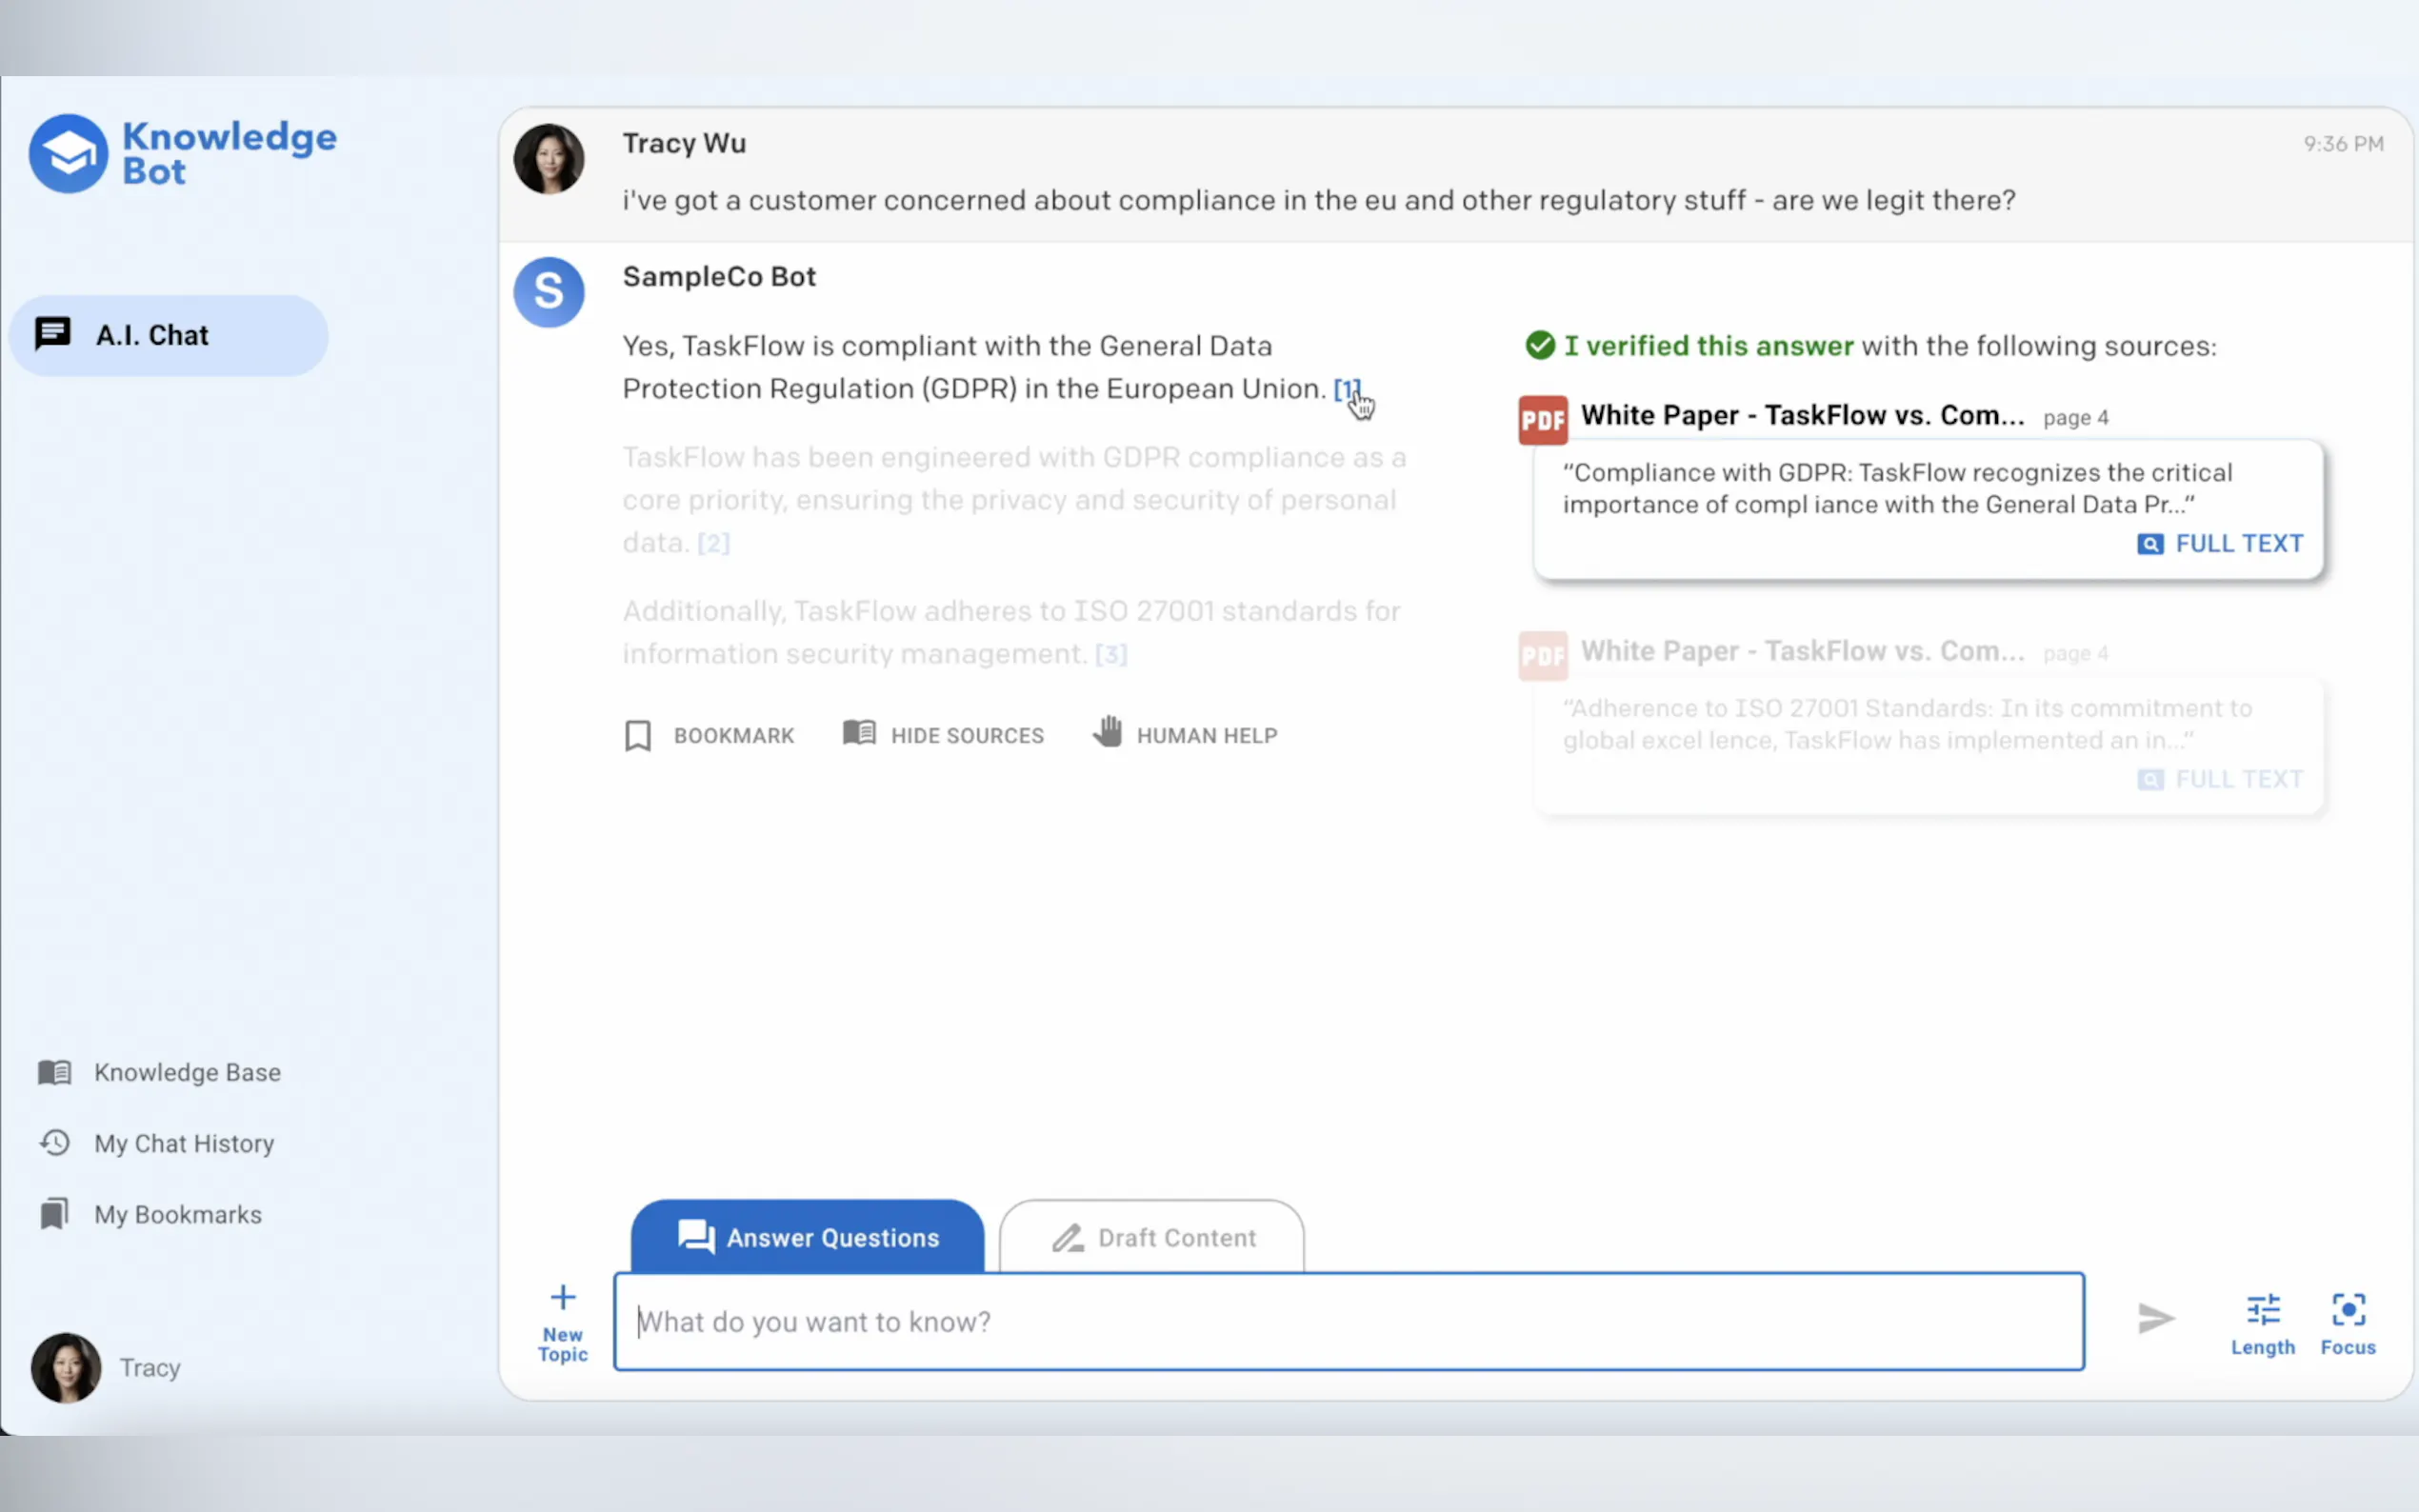The height and width of the screenshot is (1512, 2419).
Task: Open citation [3] link
Action: (x=1111, y=654)
